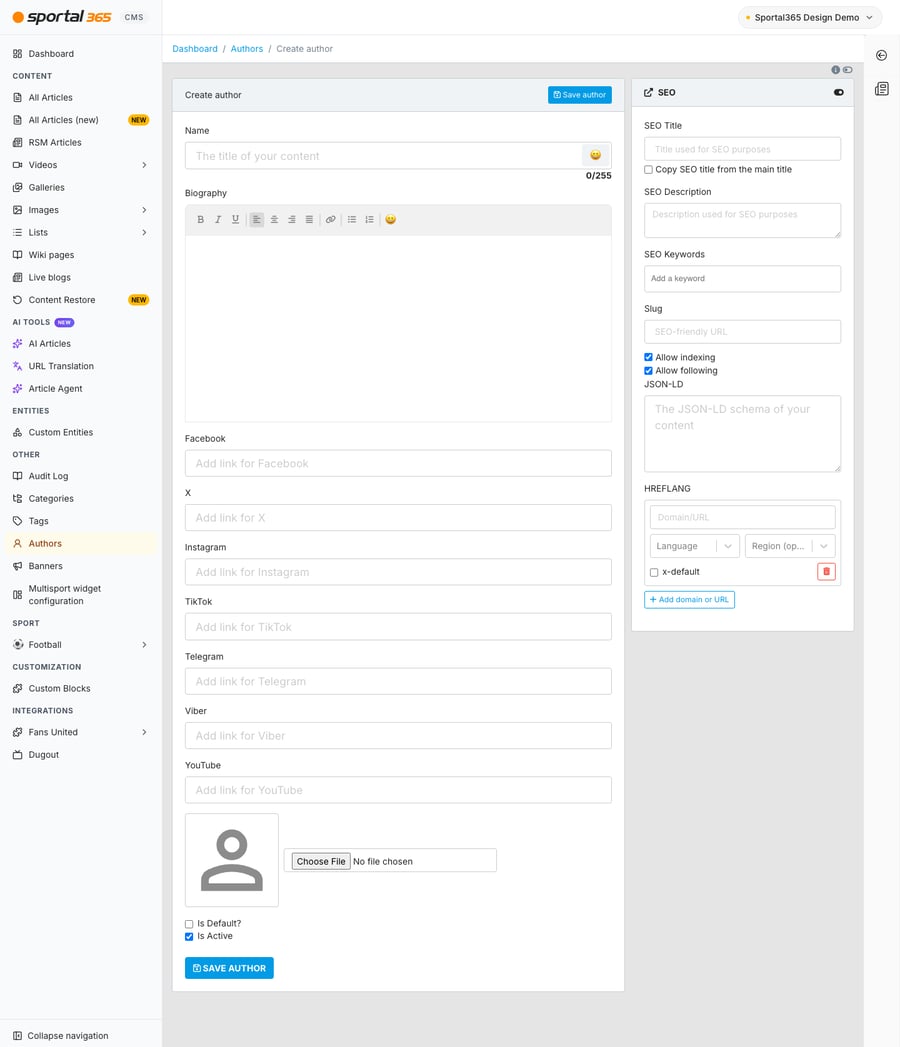Focus the Slug input field
Viewport: 900px width, 1047px height.
point(742,332)
